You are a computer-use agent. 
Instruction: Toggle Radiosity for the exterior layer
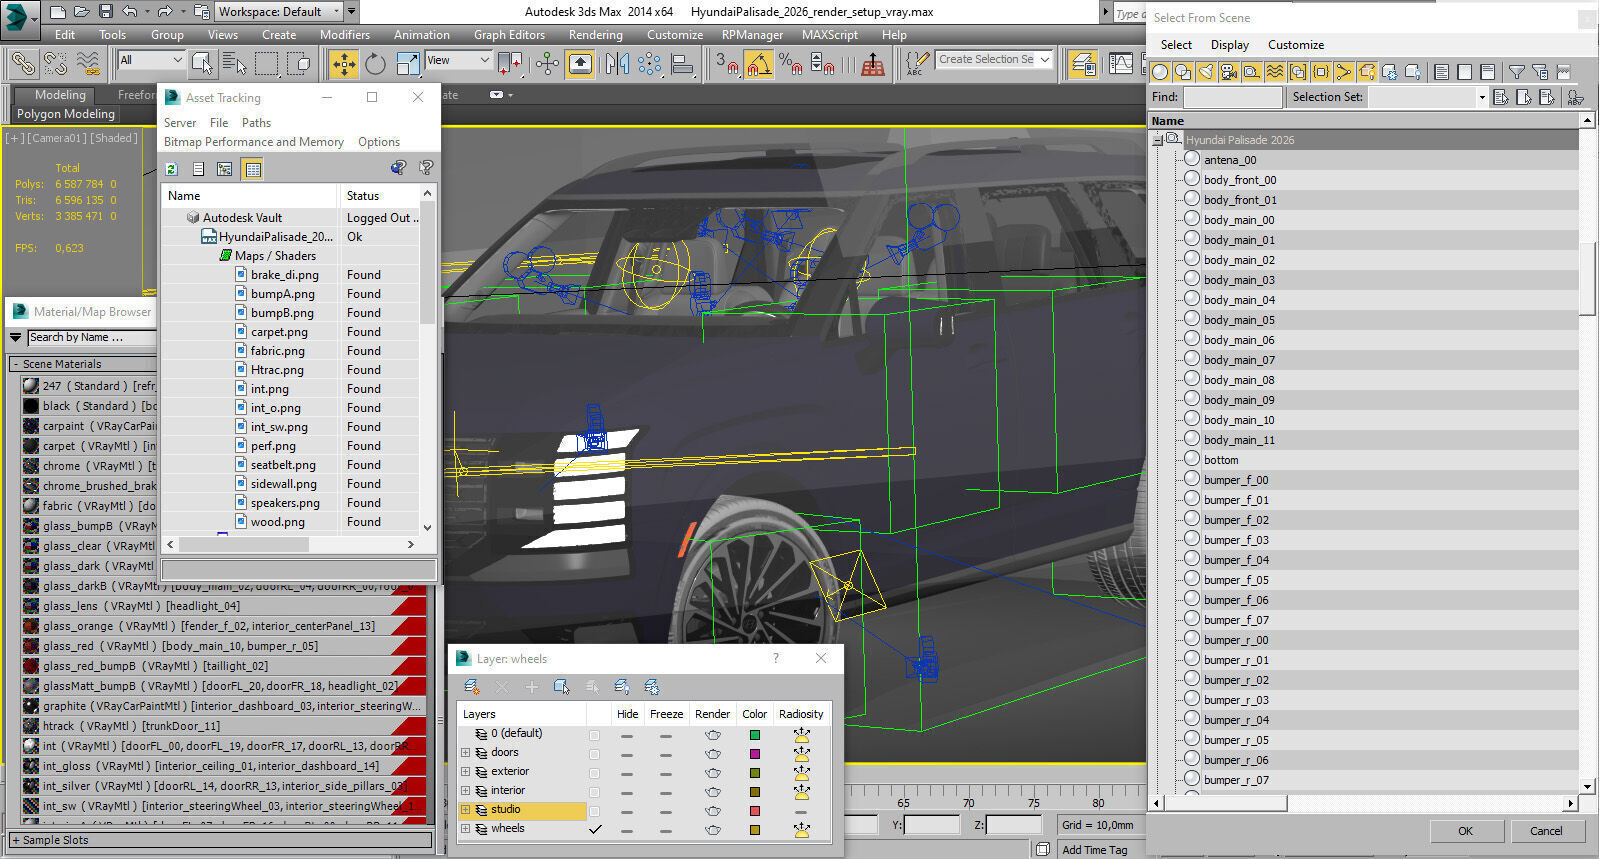[801, 773]
